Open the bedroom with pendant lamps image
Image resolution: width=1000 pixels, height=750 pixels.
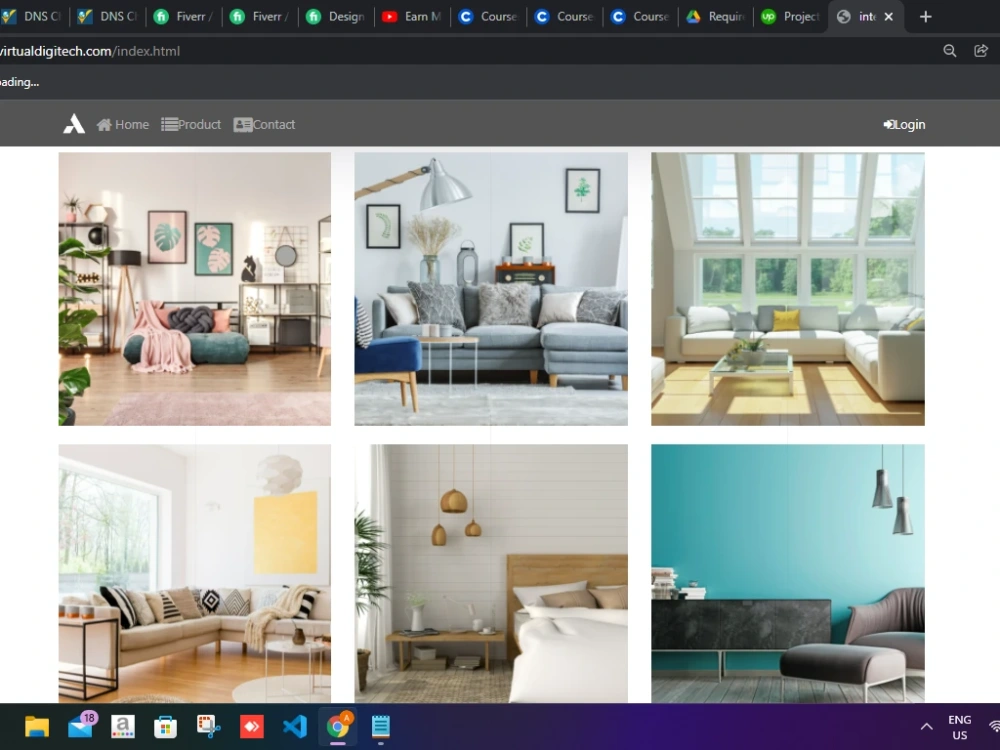[491, 573]
